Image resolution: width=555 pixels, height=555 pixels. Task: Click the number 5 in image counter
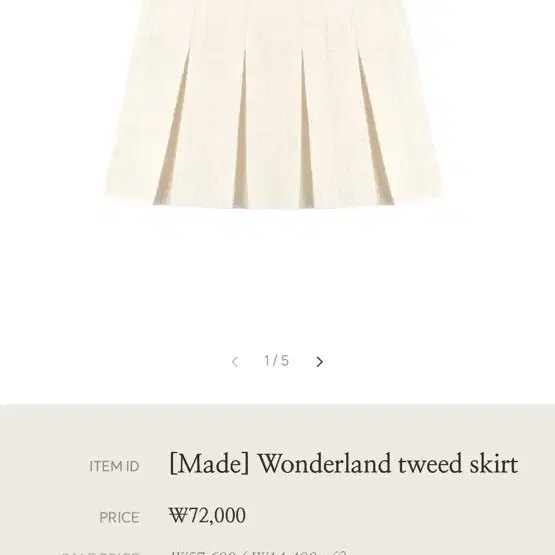click(285, 361)
